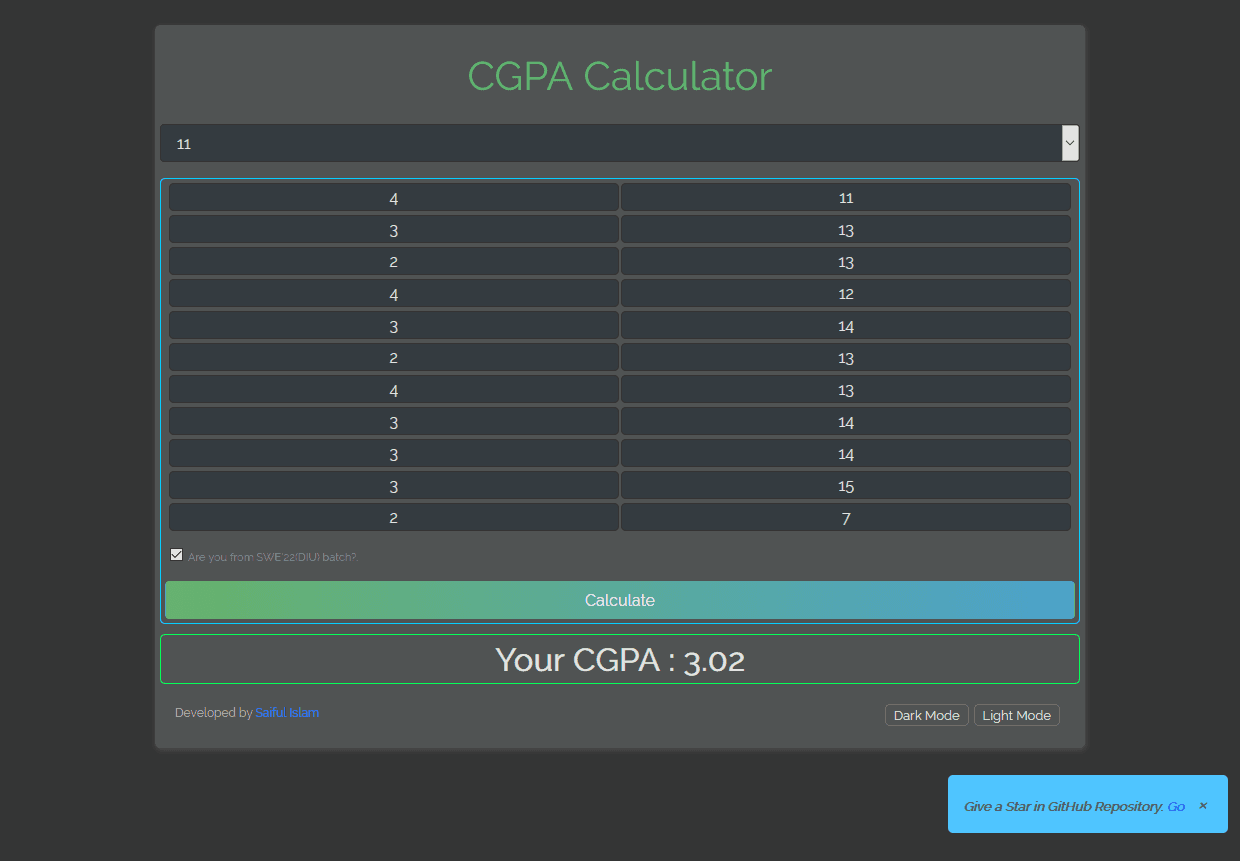Image resolution: width=1240 pixels, height=861 pixels.
Task: Dismiss the GitHub star notification
Action: coord(1202,805)
